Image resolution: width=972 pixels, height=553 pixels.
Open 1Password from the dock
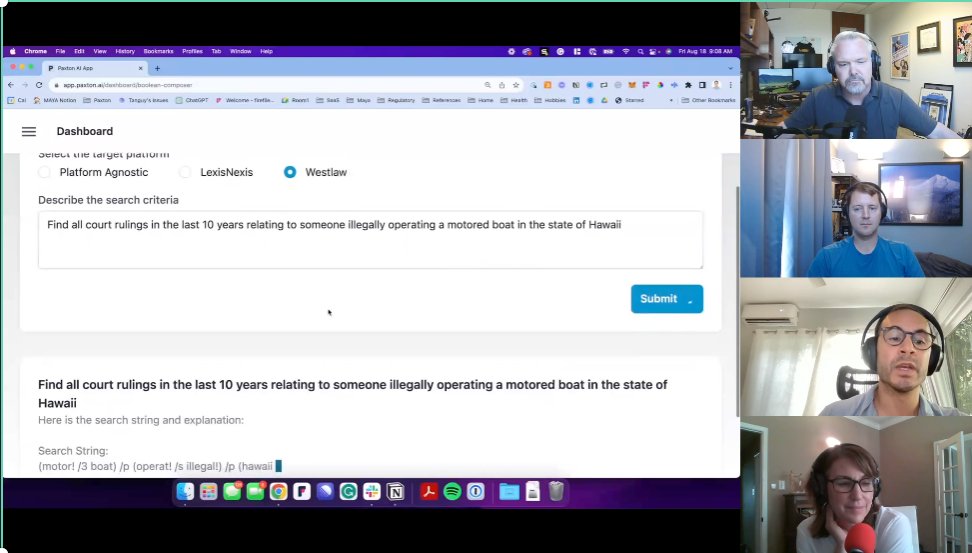pyautogui.click(x=475, y=492)
